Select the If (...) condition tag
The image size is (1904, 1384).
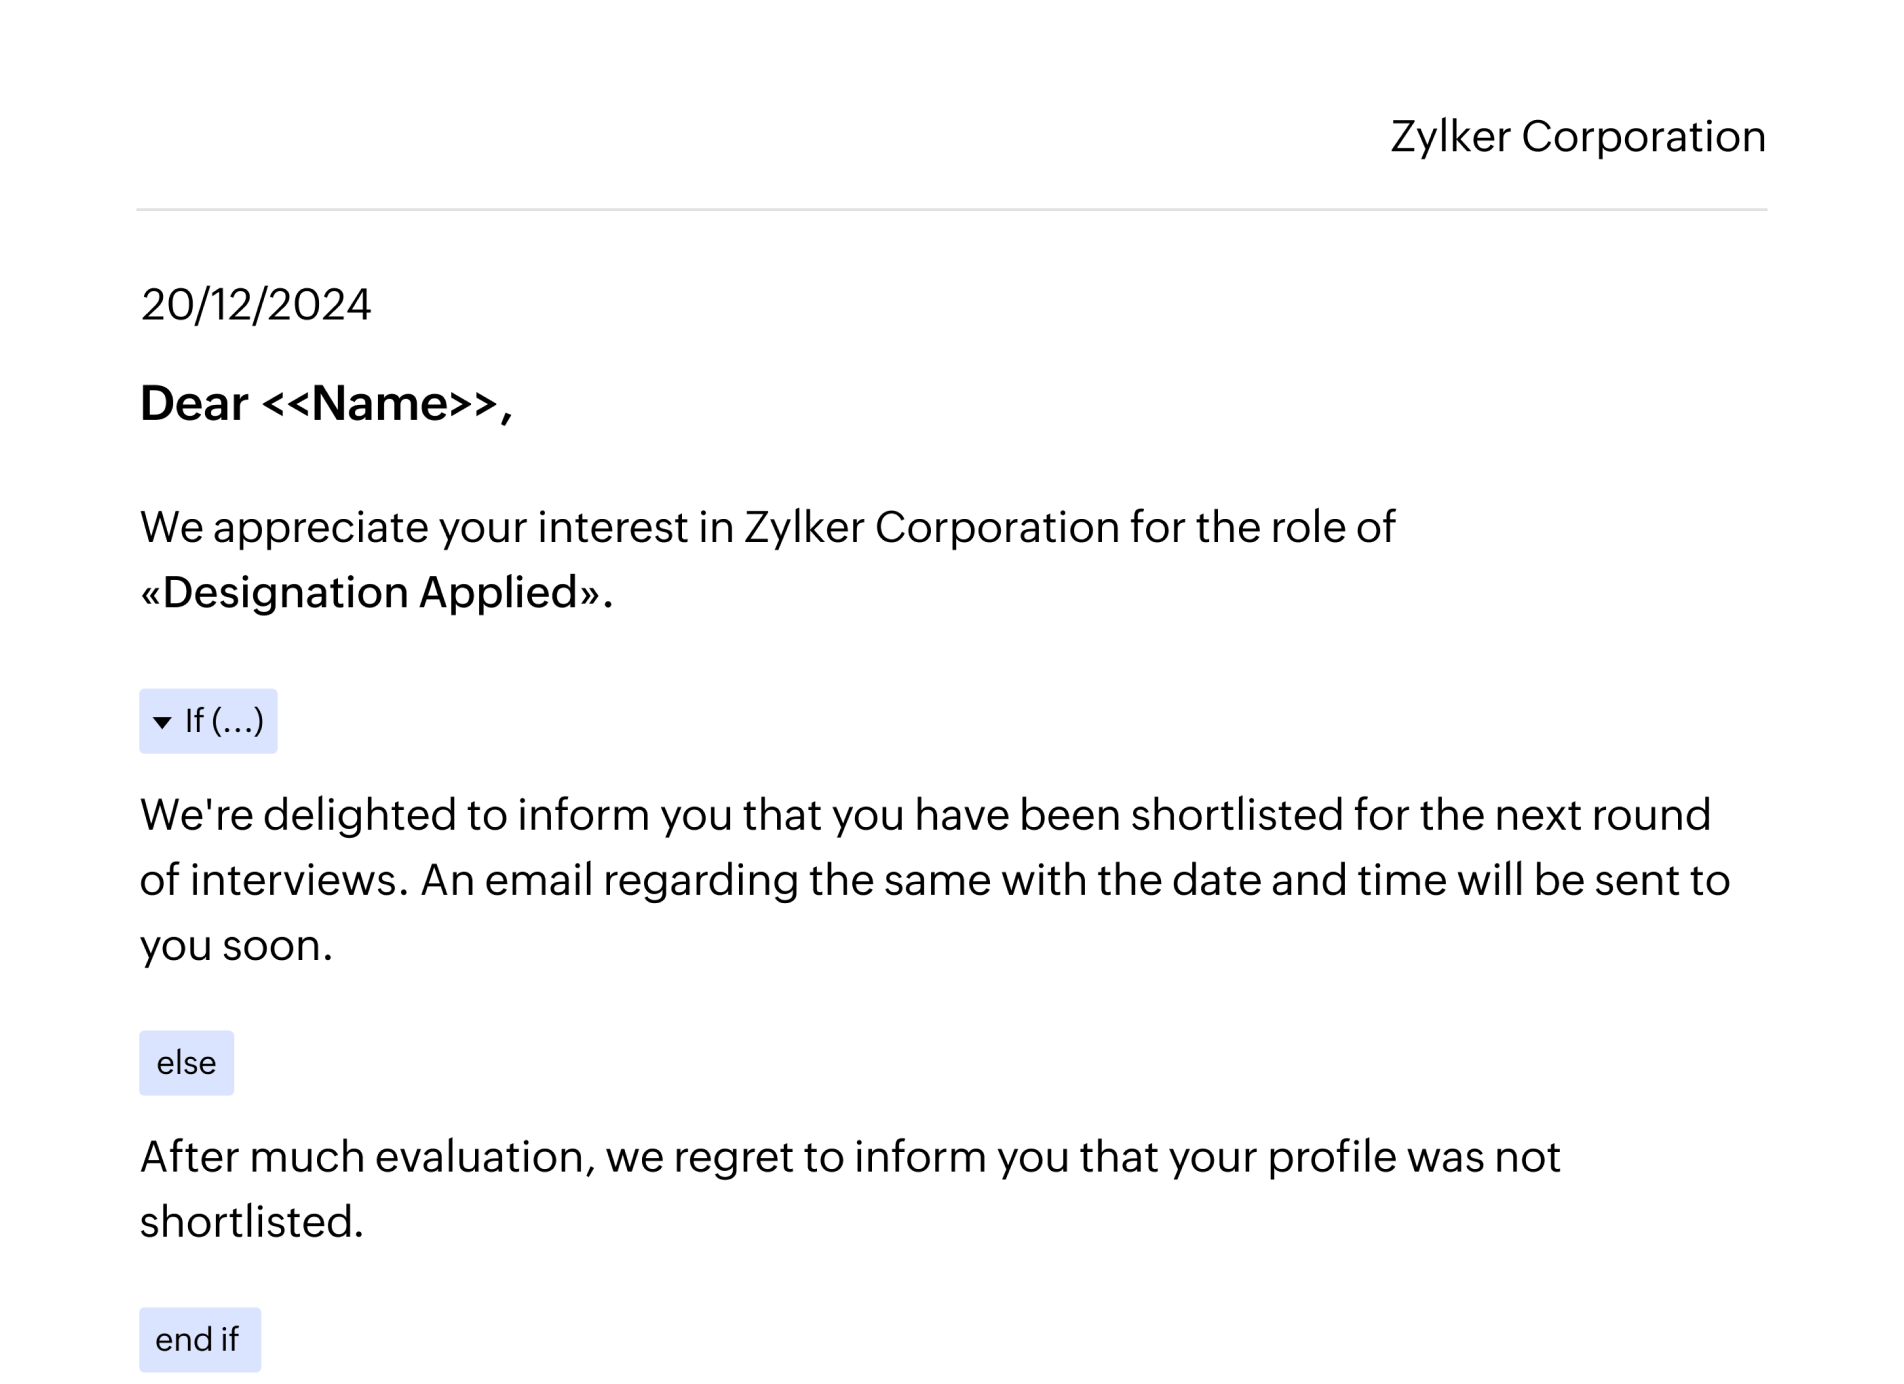click(208, 721)
